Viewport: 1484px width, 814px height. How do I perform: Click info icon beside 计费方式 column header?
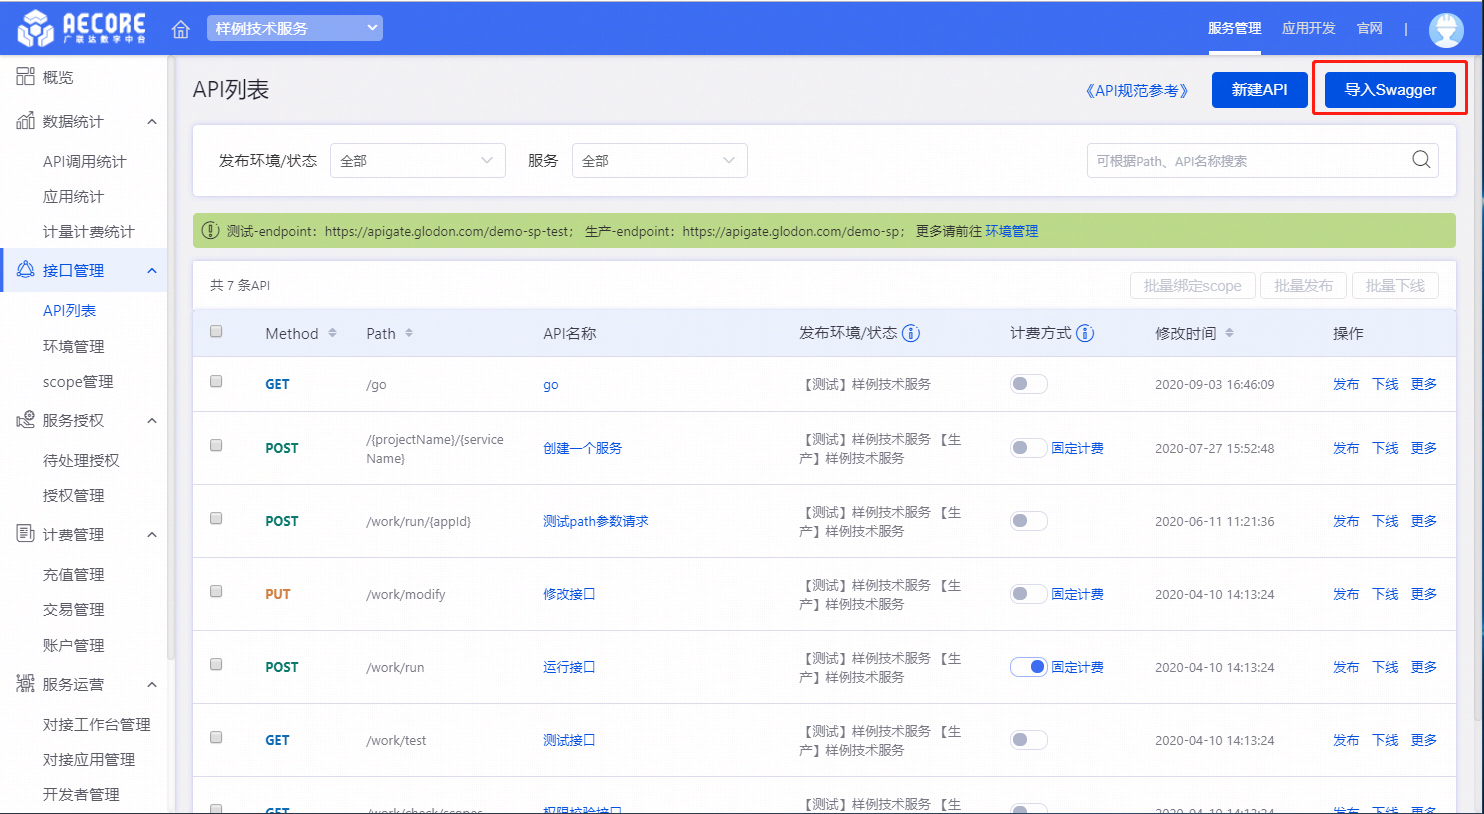1085,333
